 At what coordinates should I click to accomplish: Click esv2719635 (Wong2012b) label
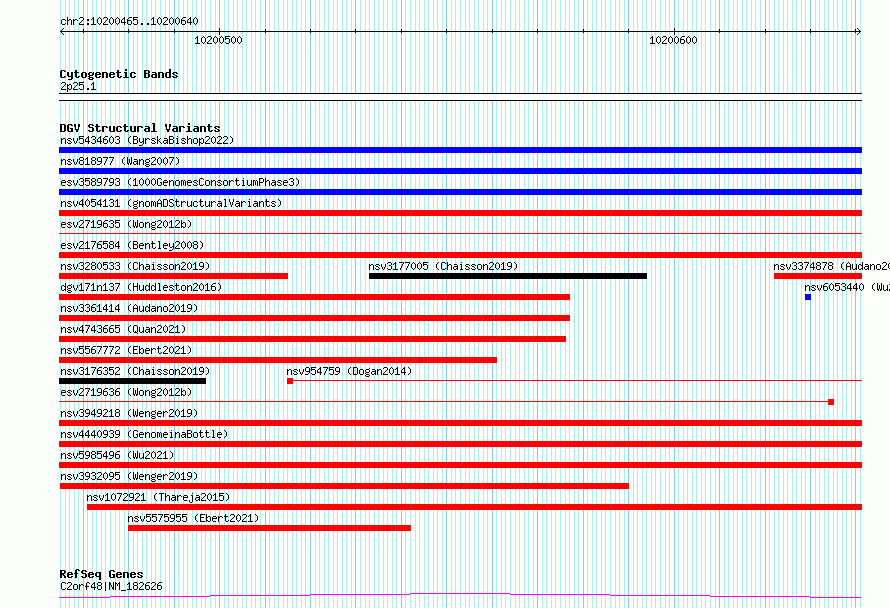(x=126, y=224)
